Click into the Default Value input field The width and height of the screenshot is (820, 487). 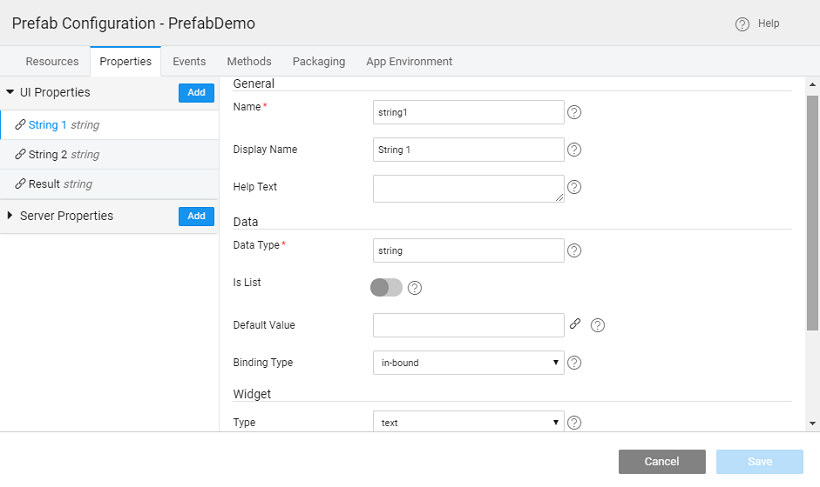pyautogui.click(x=468, y=325)
